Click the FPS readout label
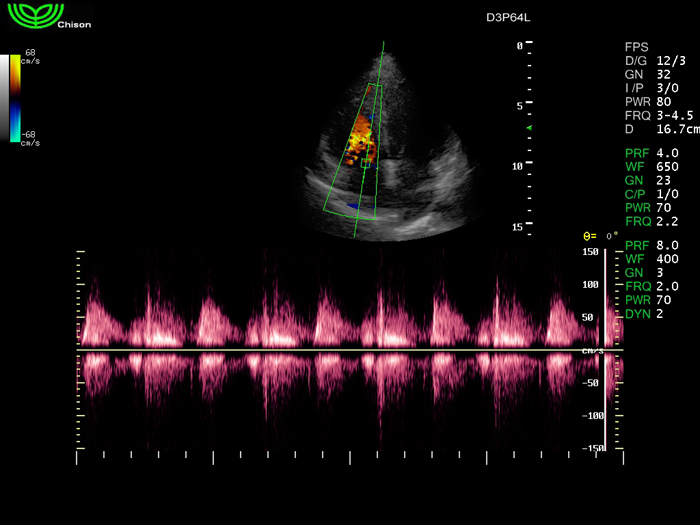700x525 pixels. [x=636, y=47]
